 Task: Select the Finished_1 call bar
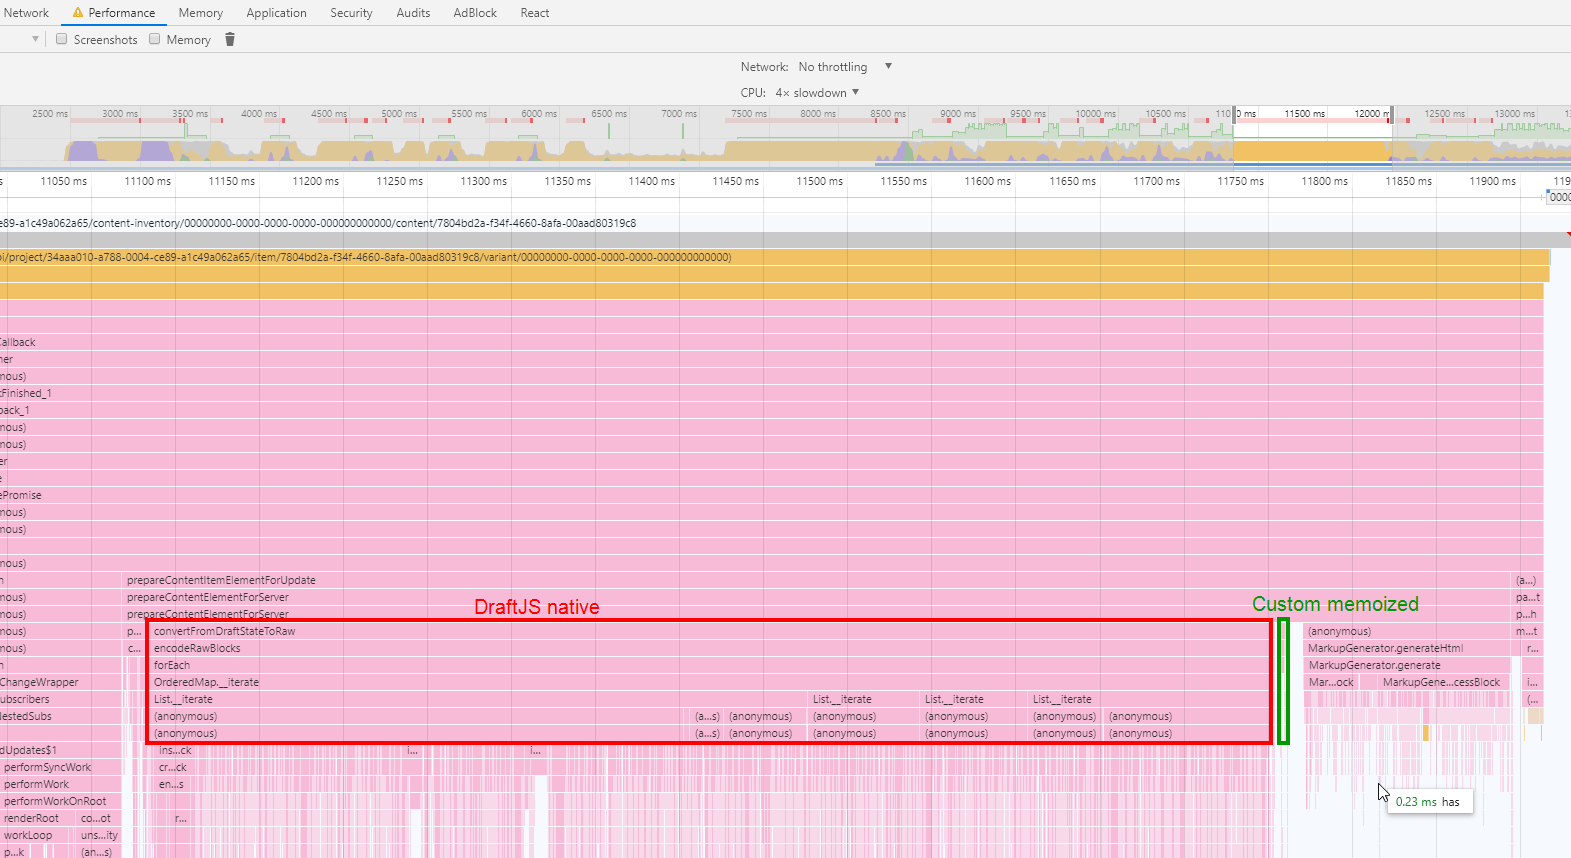tap(771, 393)
